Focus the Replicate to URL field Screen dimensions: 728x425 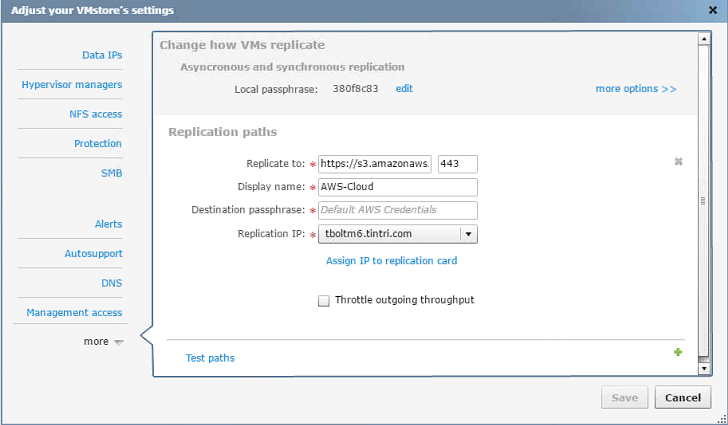point(375,164)
